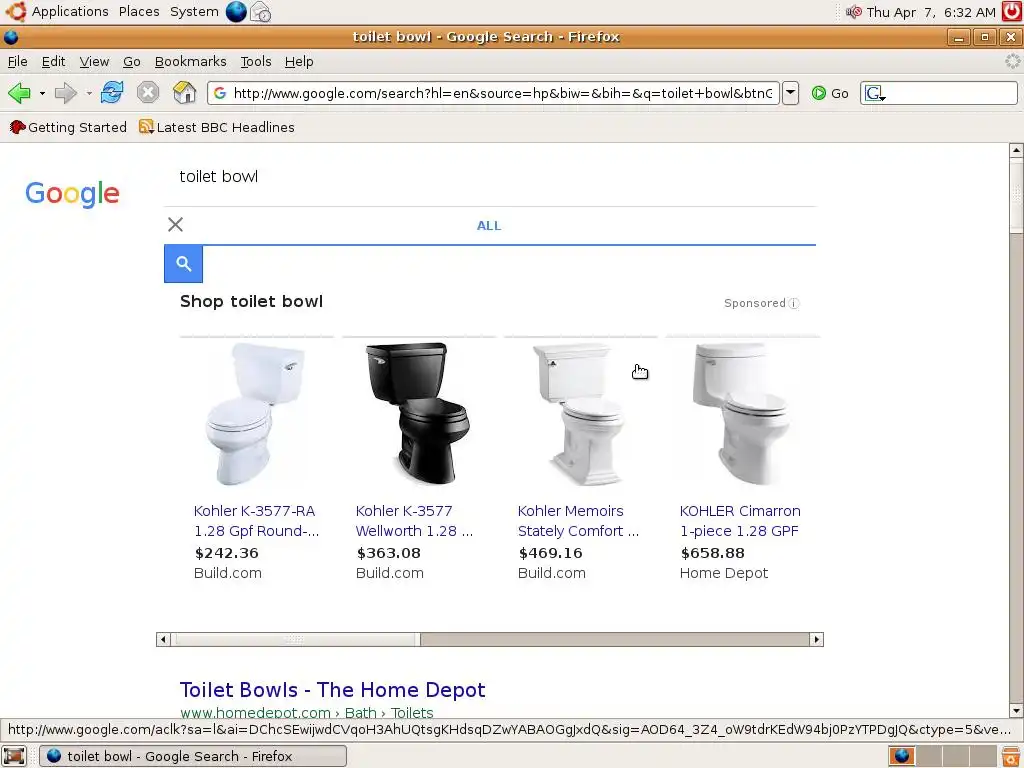The image size is (1024, 768).
Task: Open the File menu
Action: coord(18,61)
